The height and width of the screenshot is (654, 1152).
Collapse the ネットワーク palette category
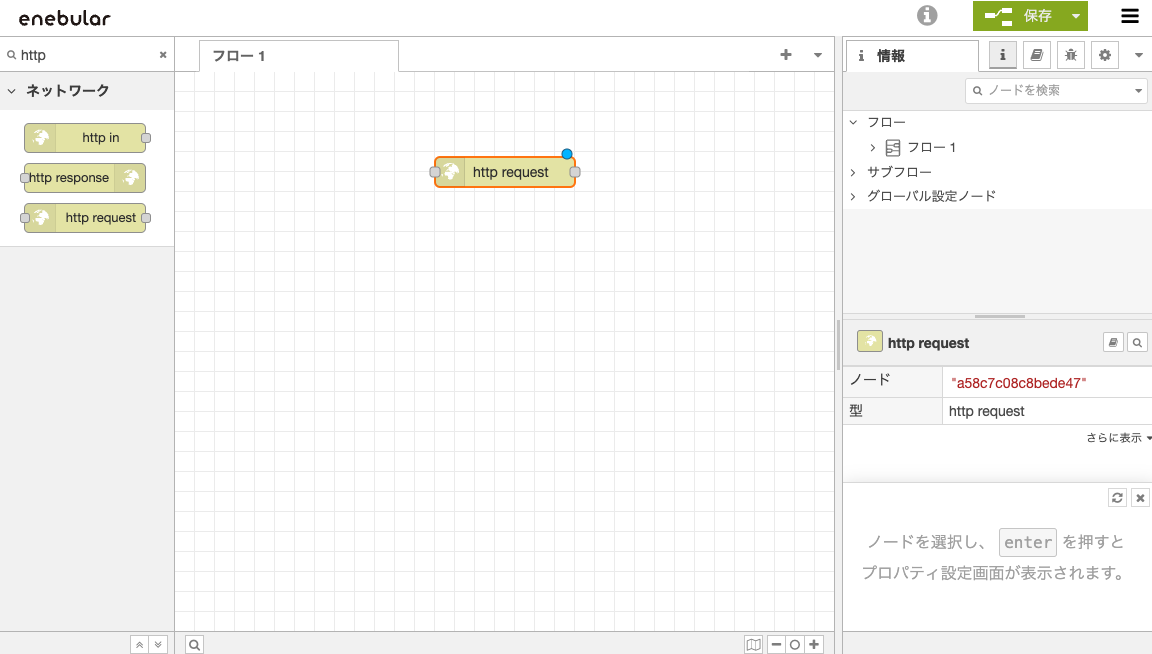(12, 91)
